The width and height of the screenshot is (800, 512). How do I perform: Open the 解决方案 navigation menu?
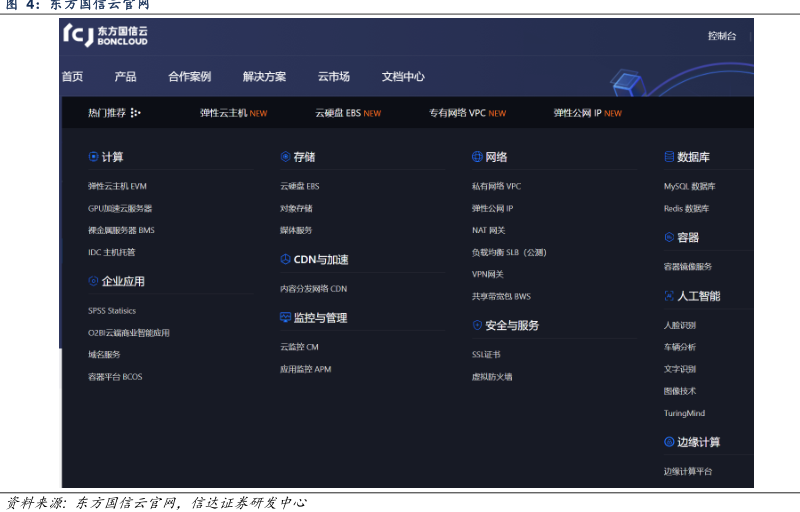(x=264, y=77)
